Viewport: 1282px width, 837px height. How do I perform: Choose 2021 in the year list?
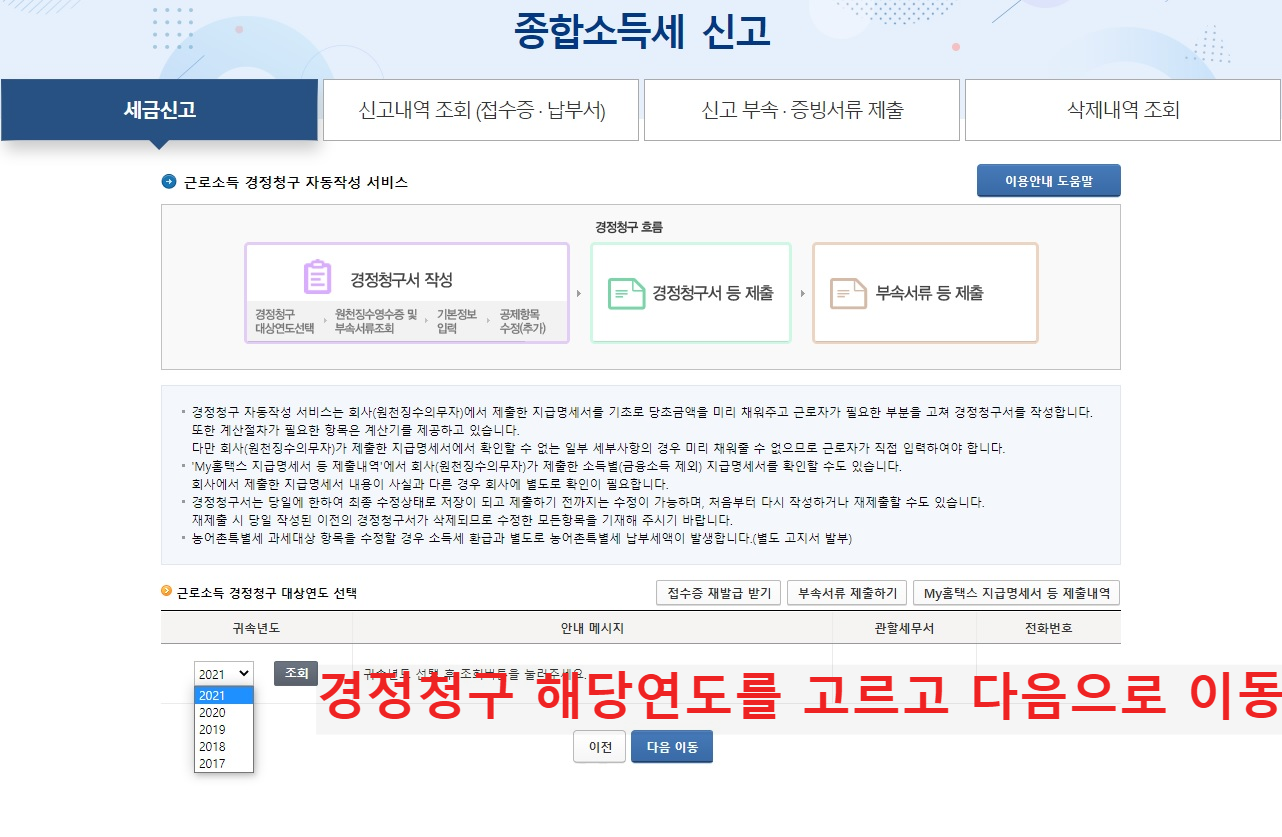[x=224, y=696]
